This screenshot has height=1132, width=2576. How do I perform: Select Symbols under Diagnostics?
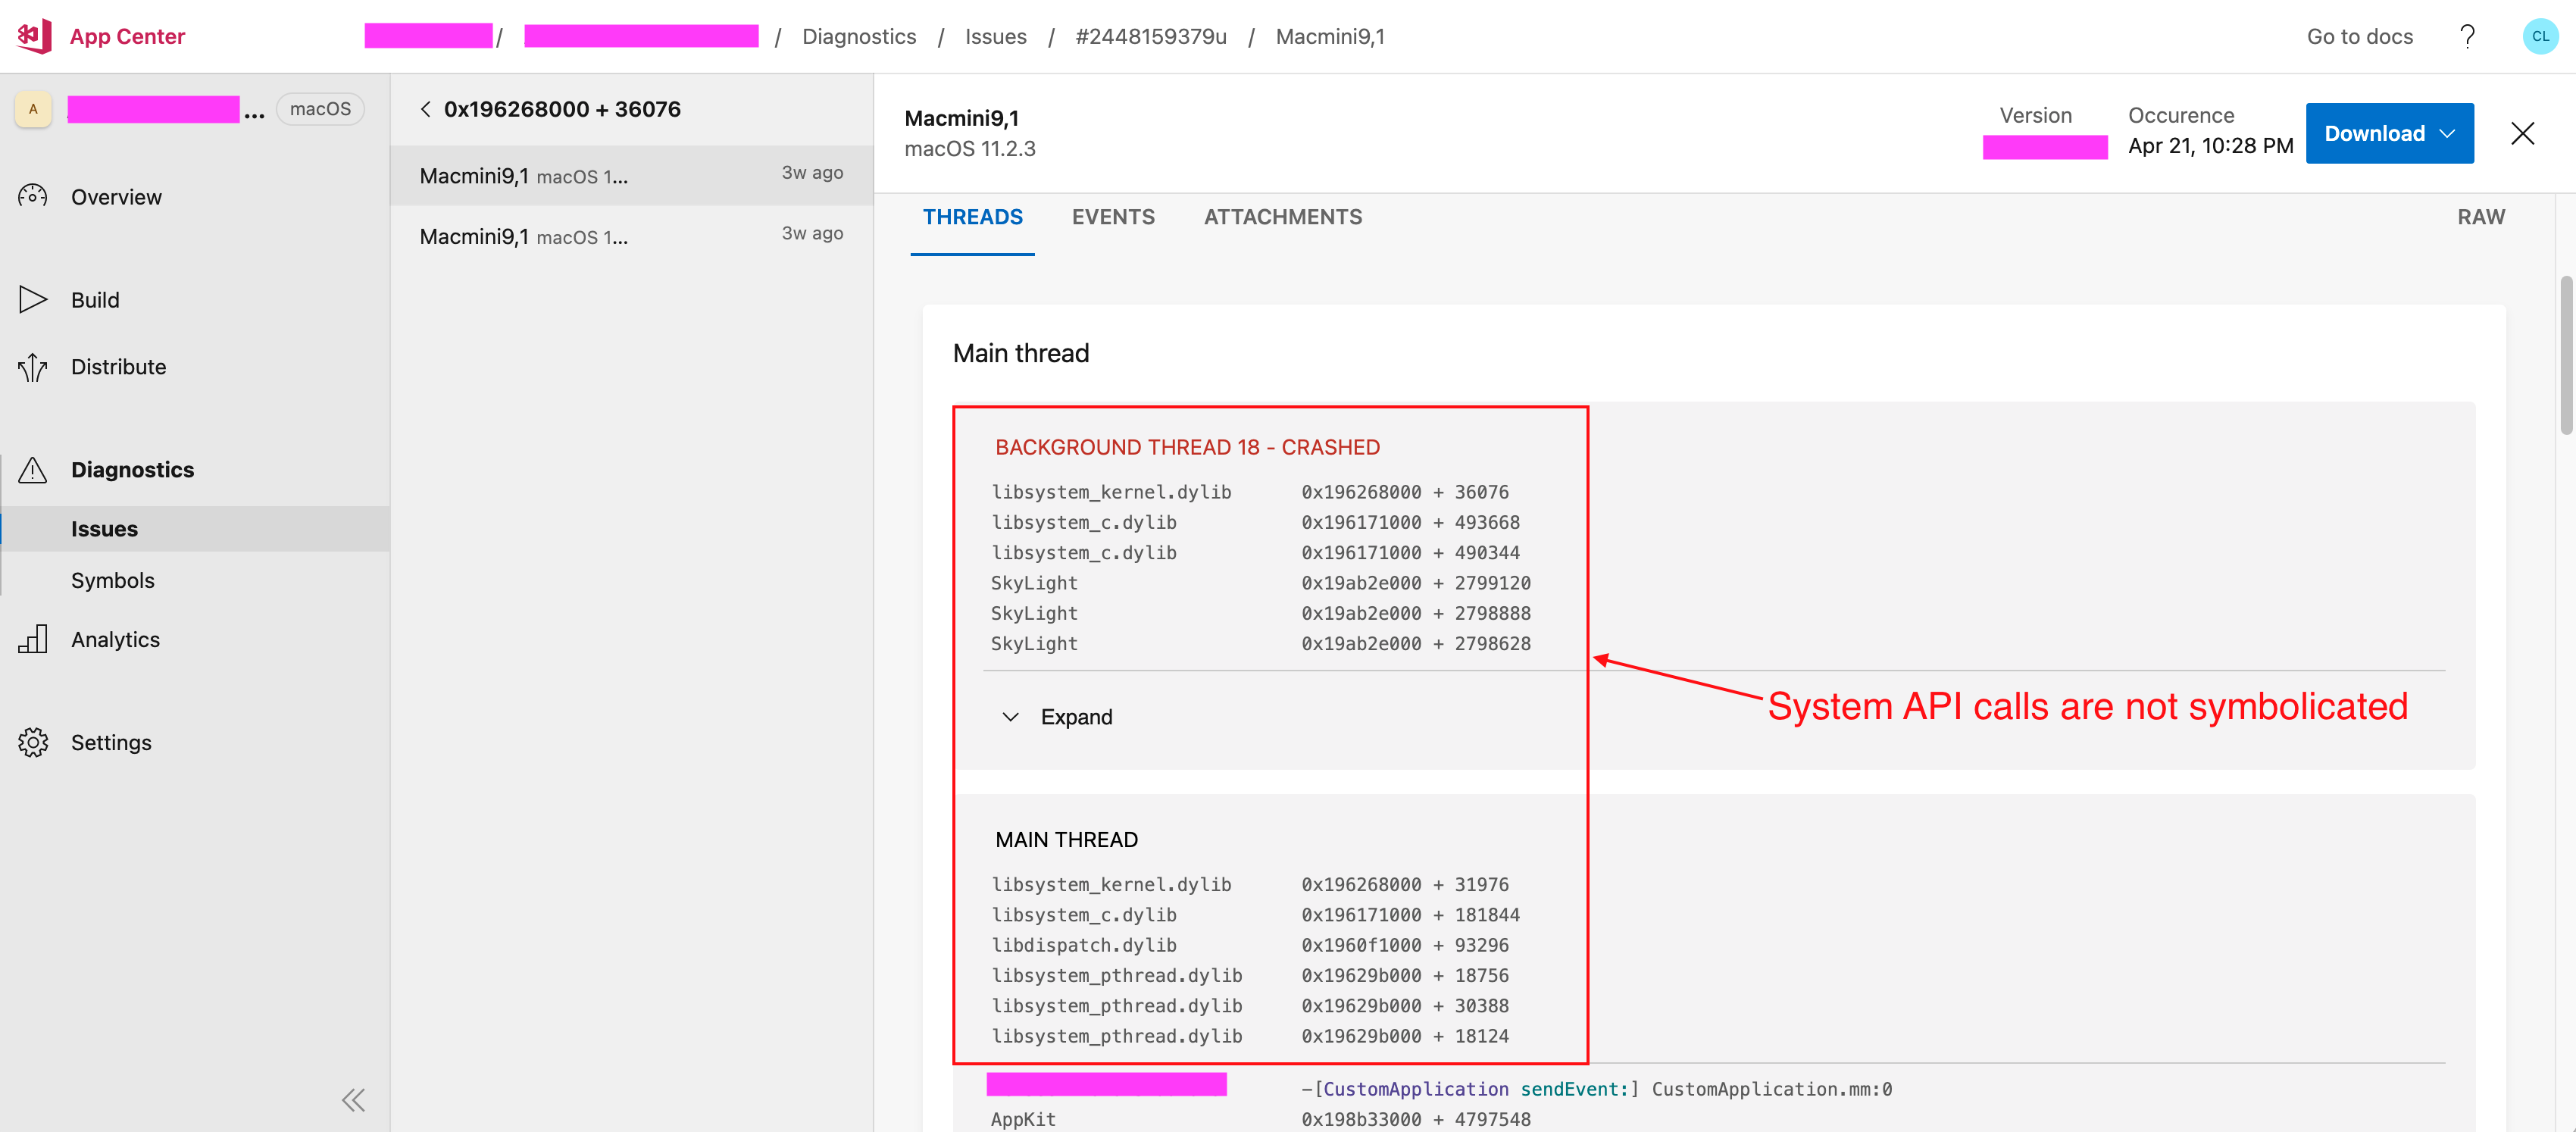click(x=113, y=580)
